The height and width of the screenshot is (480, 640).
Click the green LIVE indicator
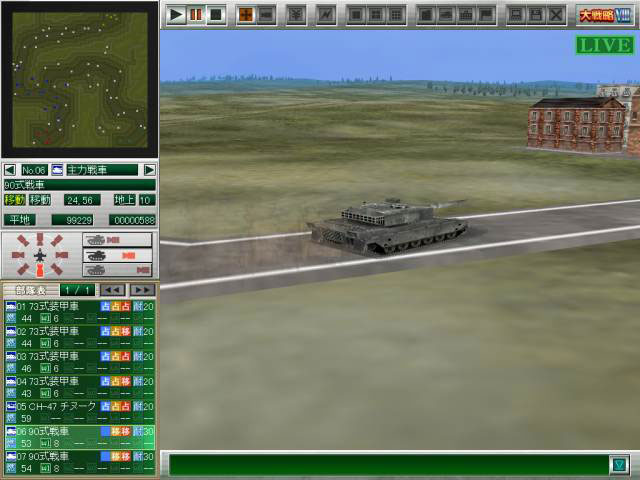605,45
